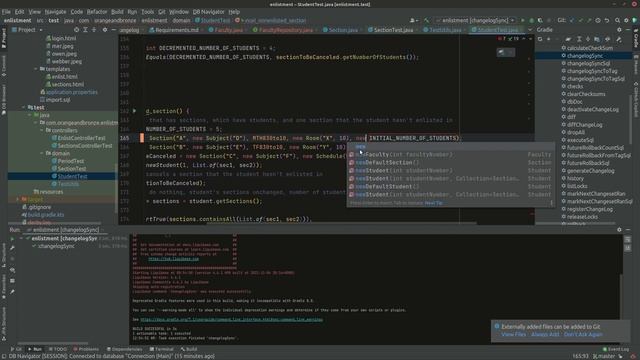Click the Debug bug icon in the toolbar

(531, 20)
